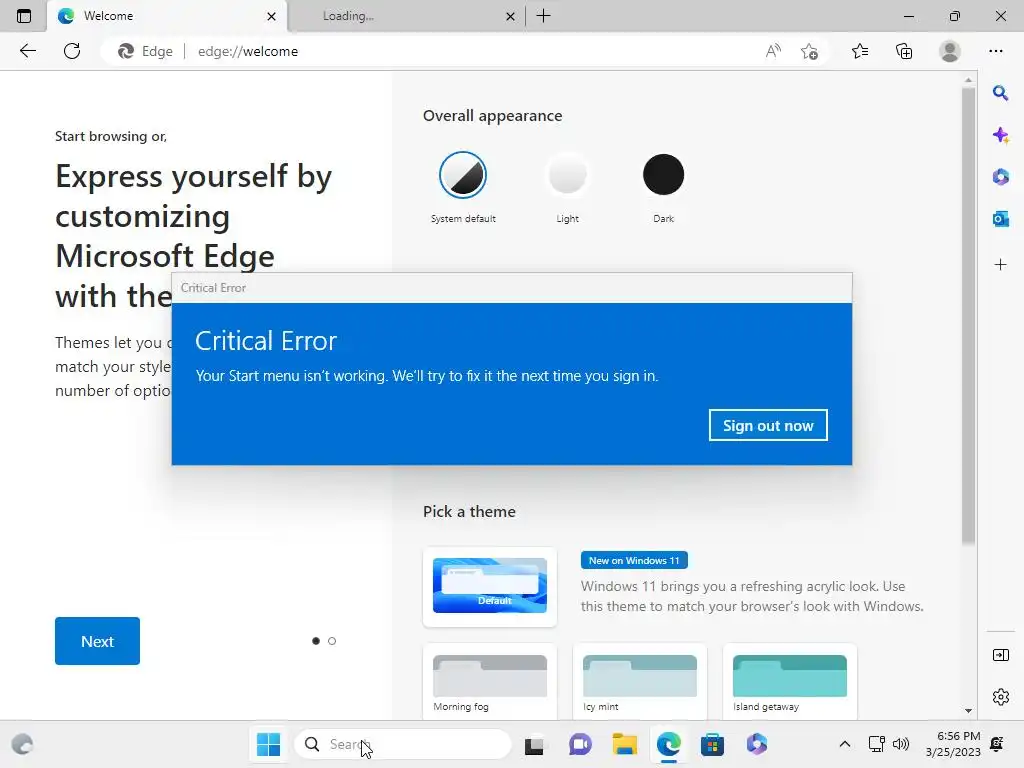Close the Loading tab

510,16
